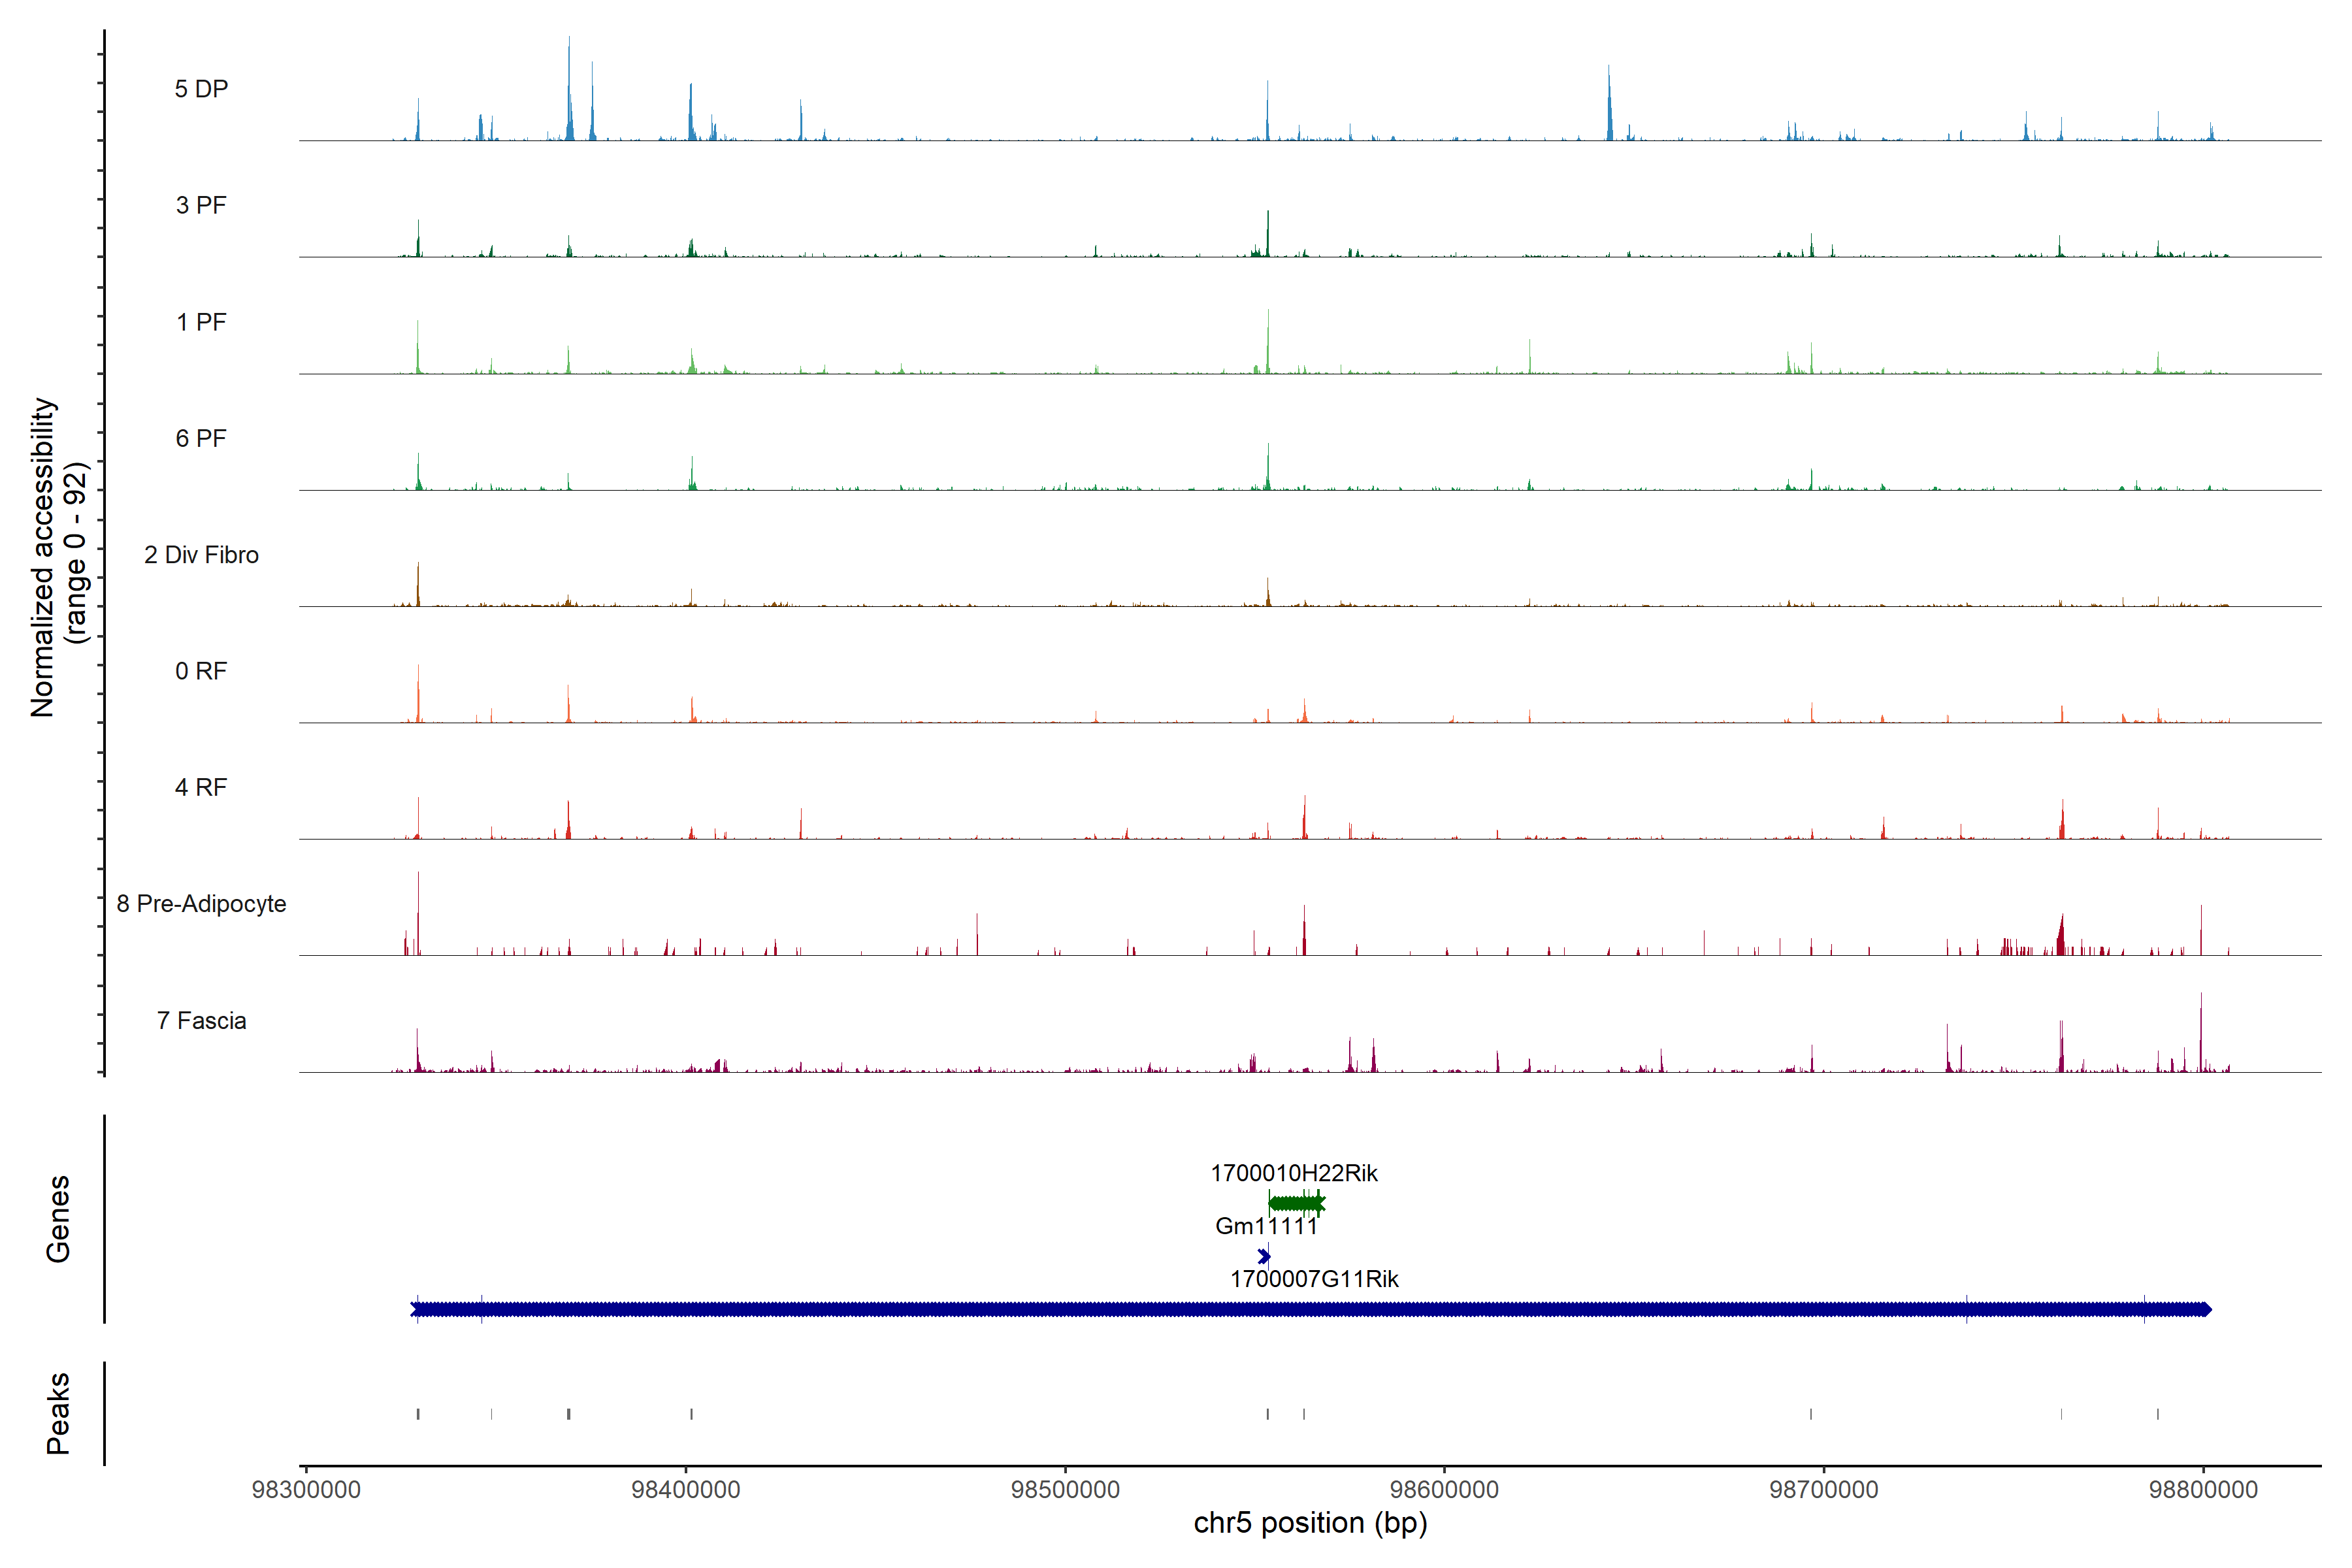This screenshot has height=1568, width=2352.
Task: Click the green 1700010H22Rik gene arrow
Action: pos(1296,1203)
